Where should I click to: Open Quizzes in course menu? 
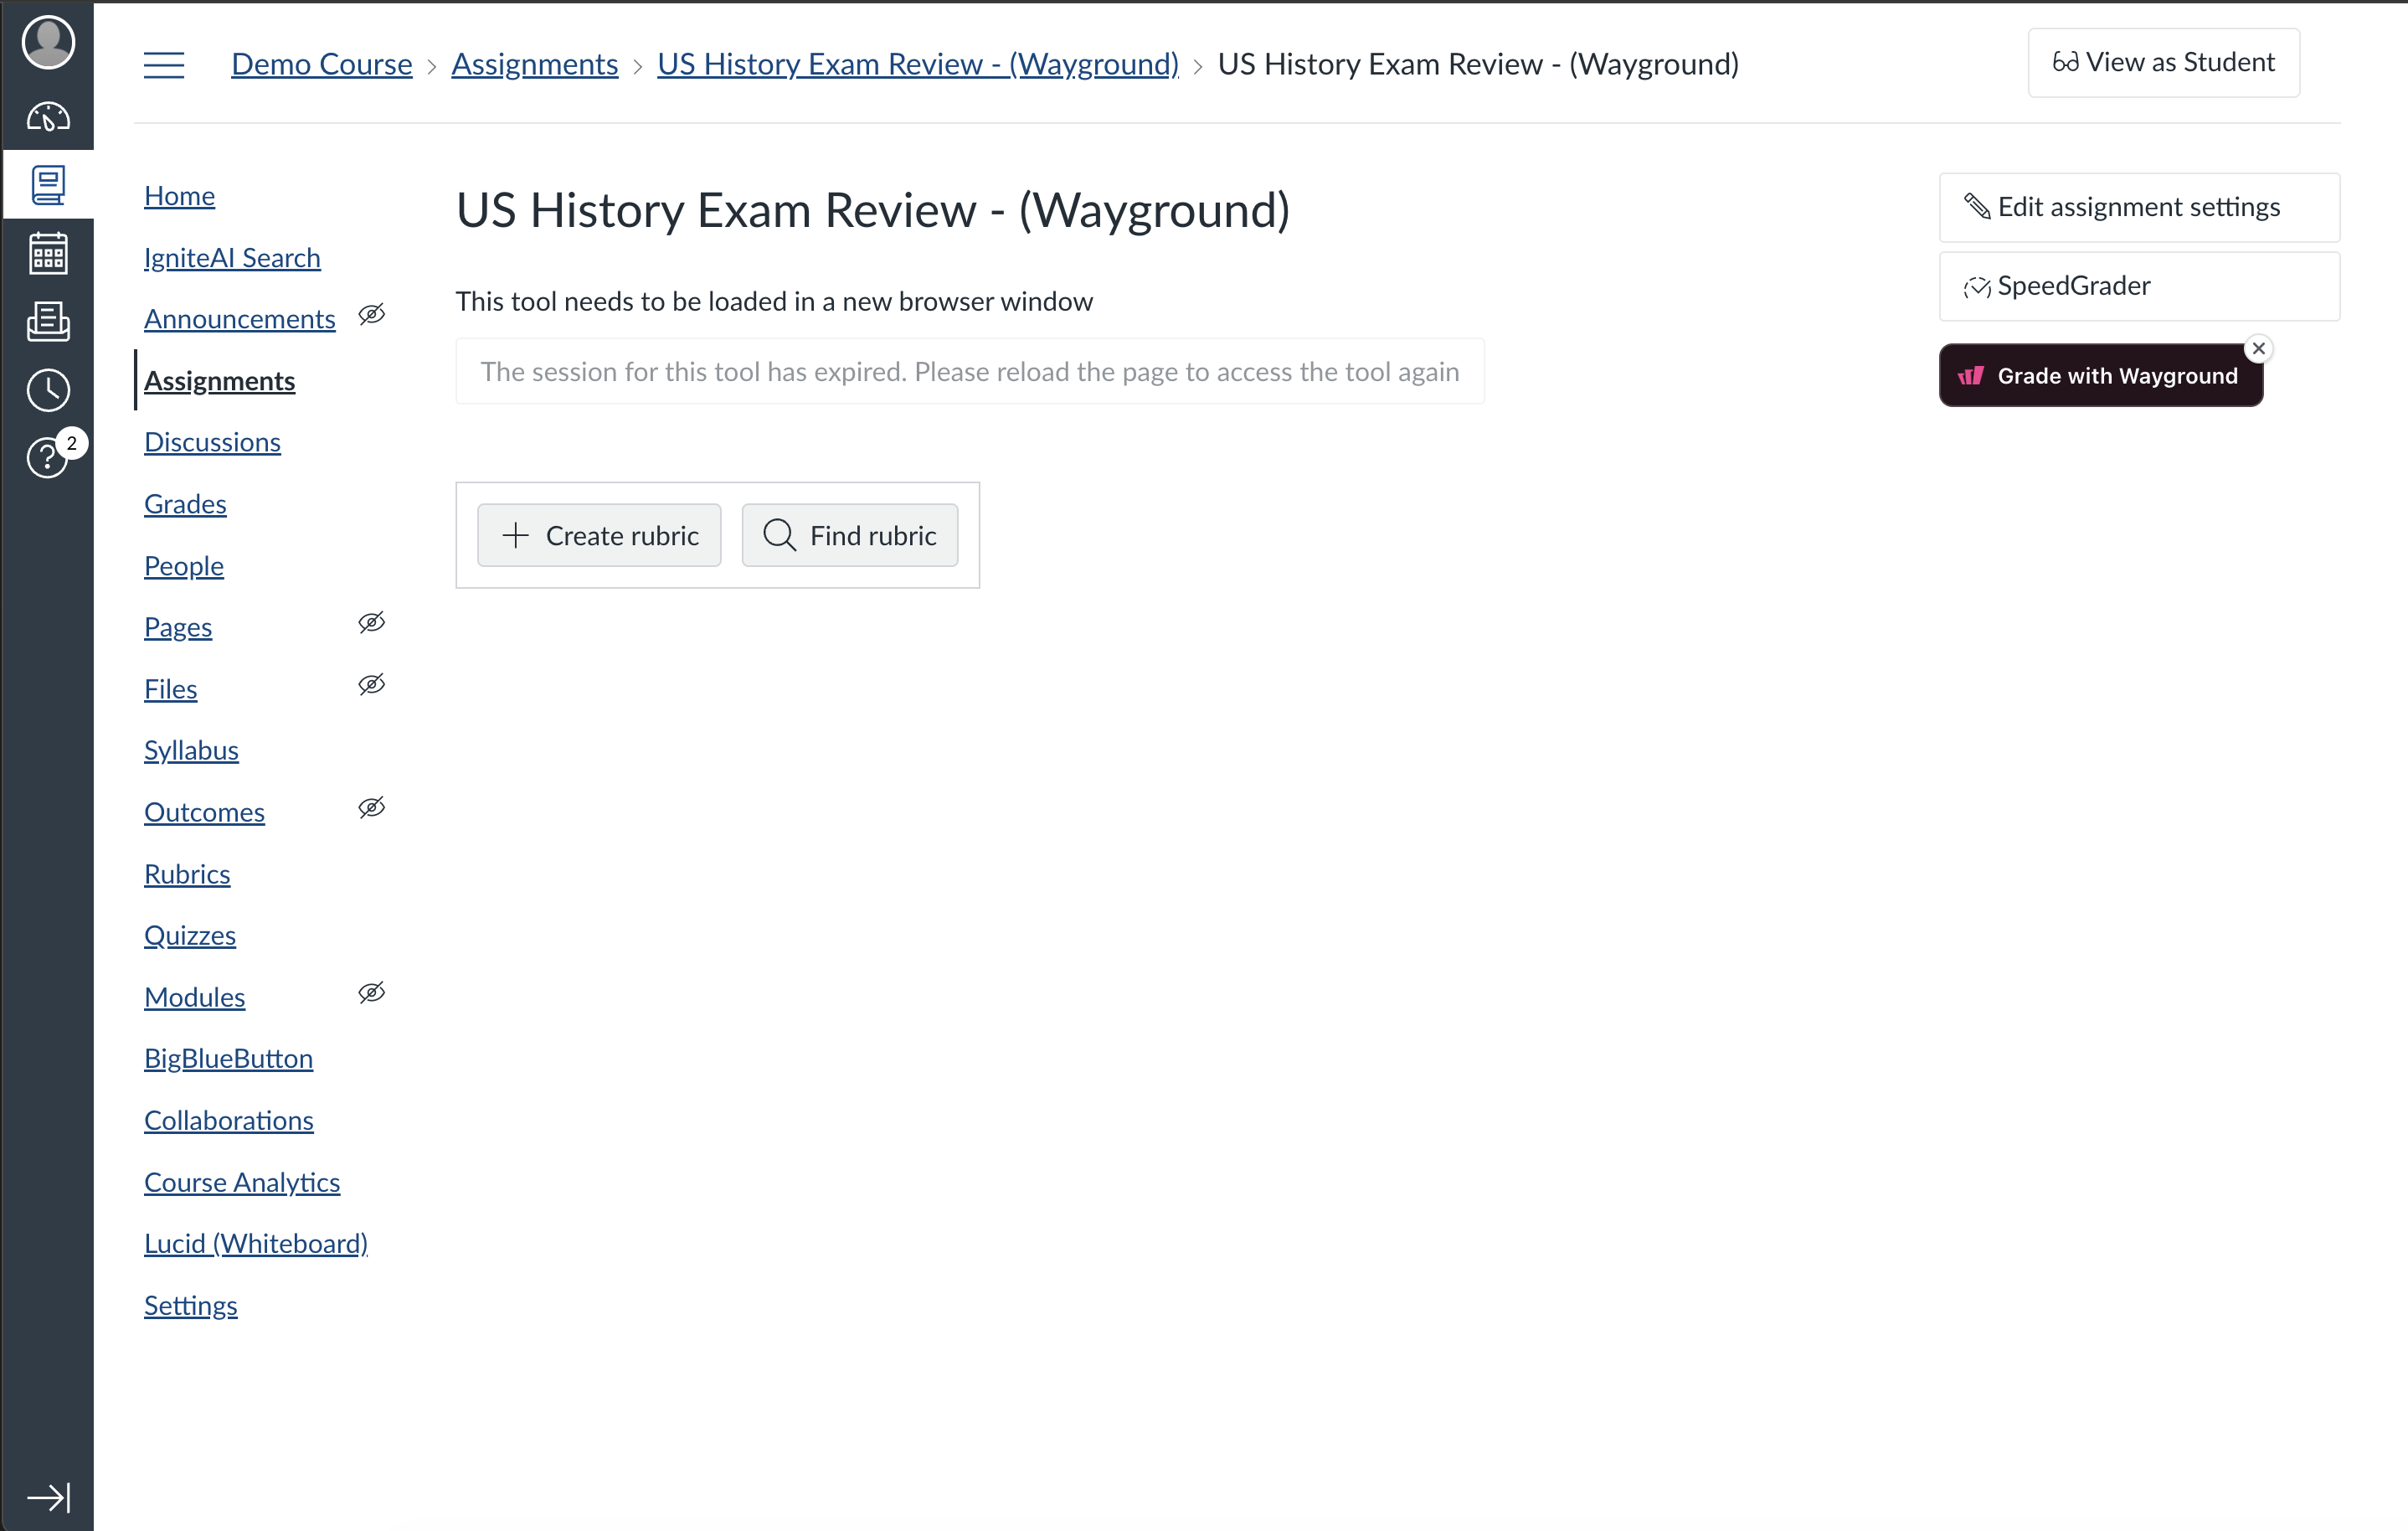coord(190,936)
